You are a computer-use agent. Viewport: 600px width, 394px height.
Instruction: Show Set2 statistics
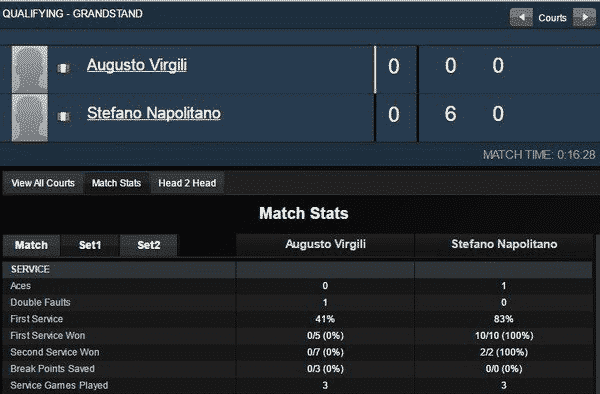click(x=148, y=245)
